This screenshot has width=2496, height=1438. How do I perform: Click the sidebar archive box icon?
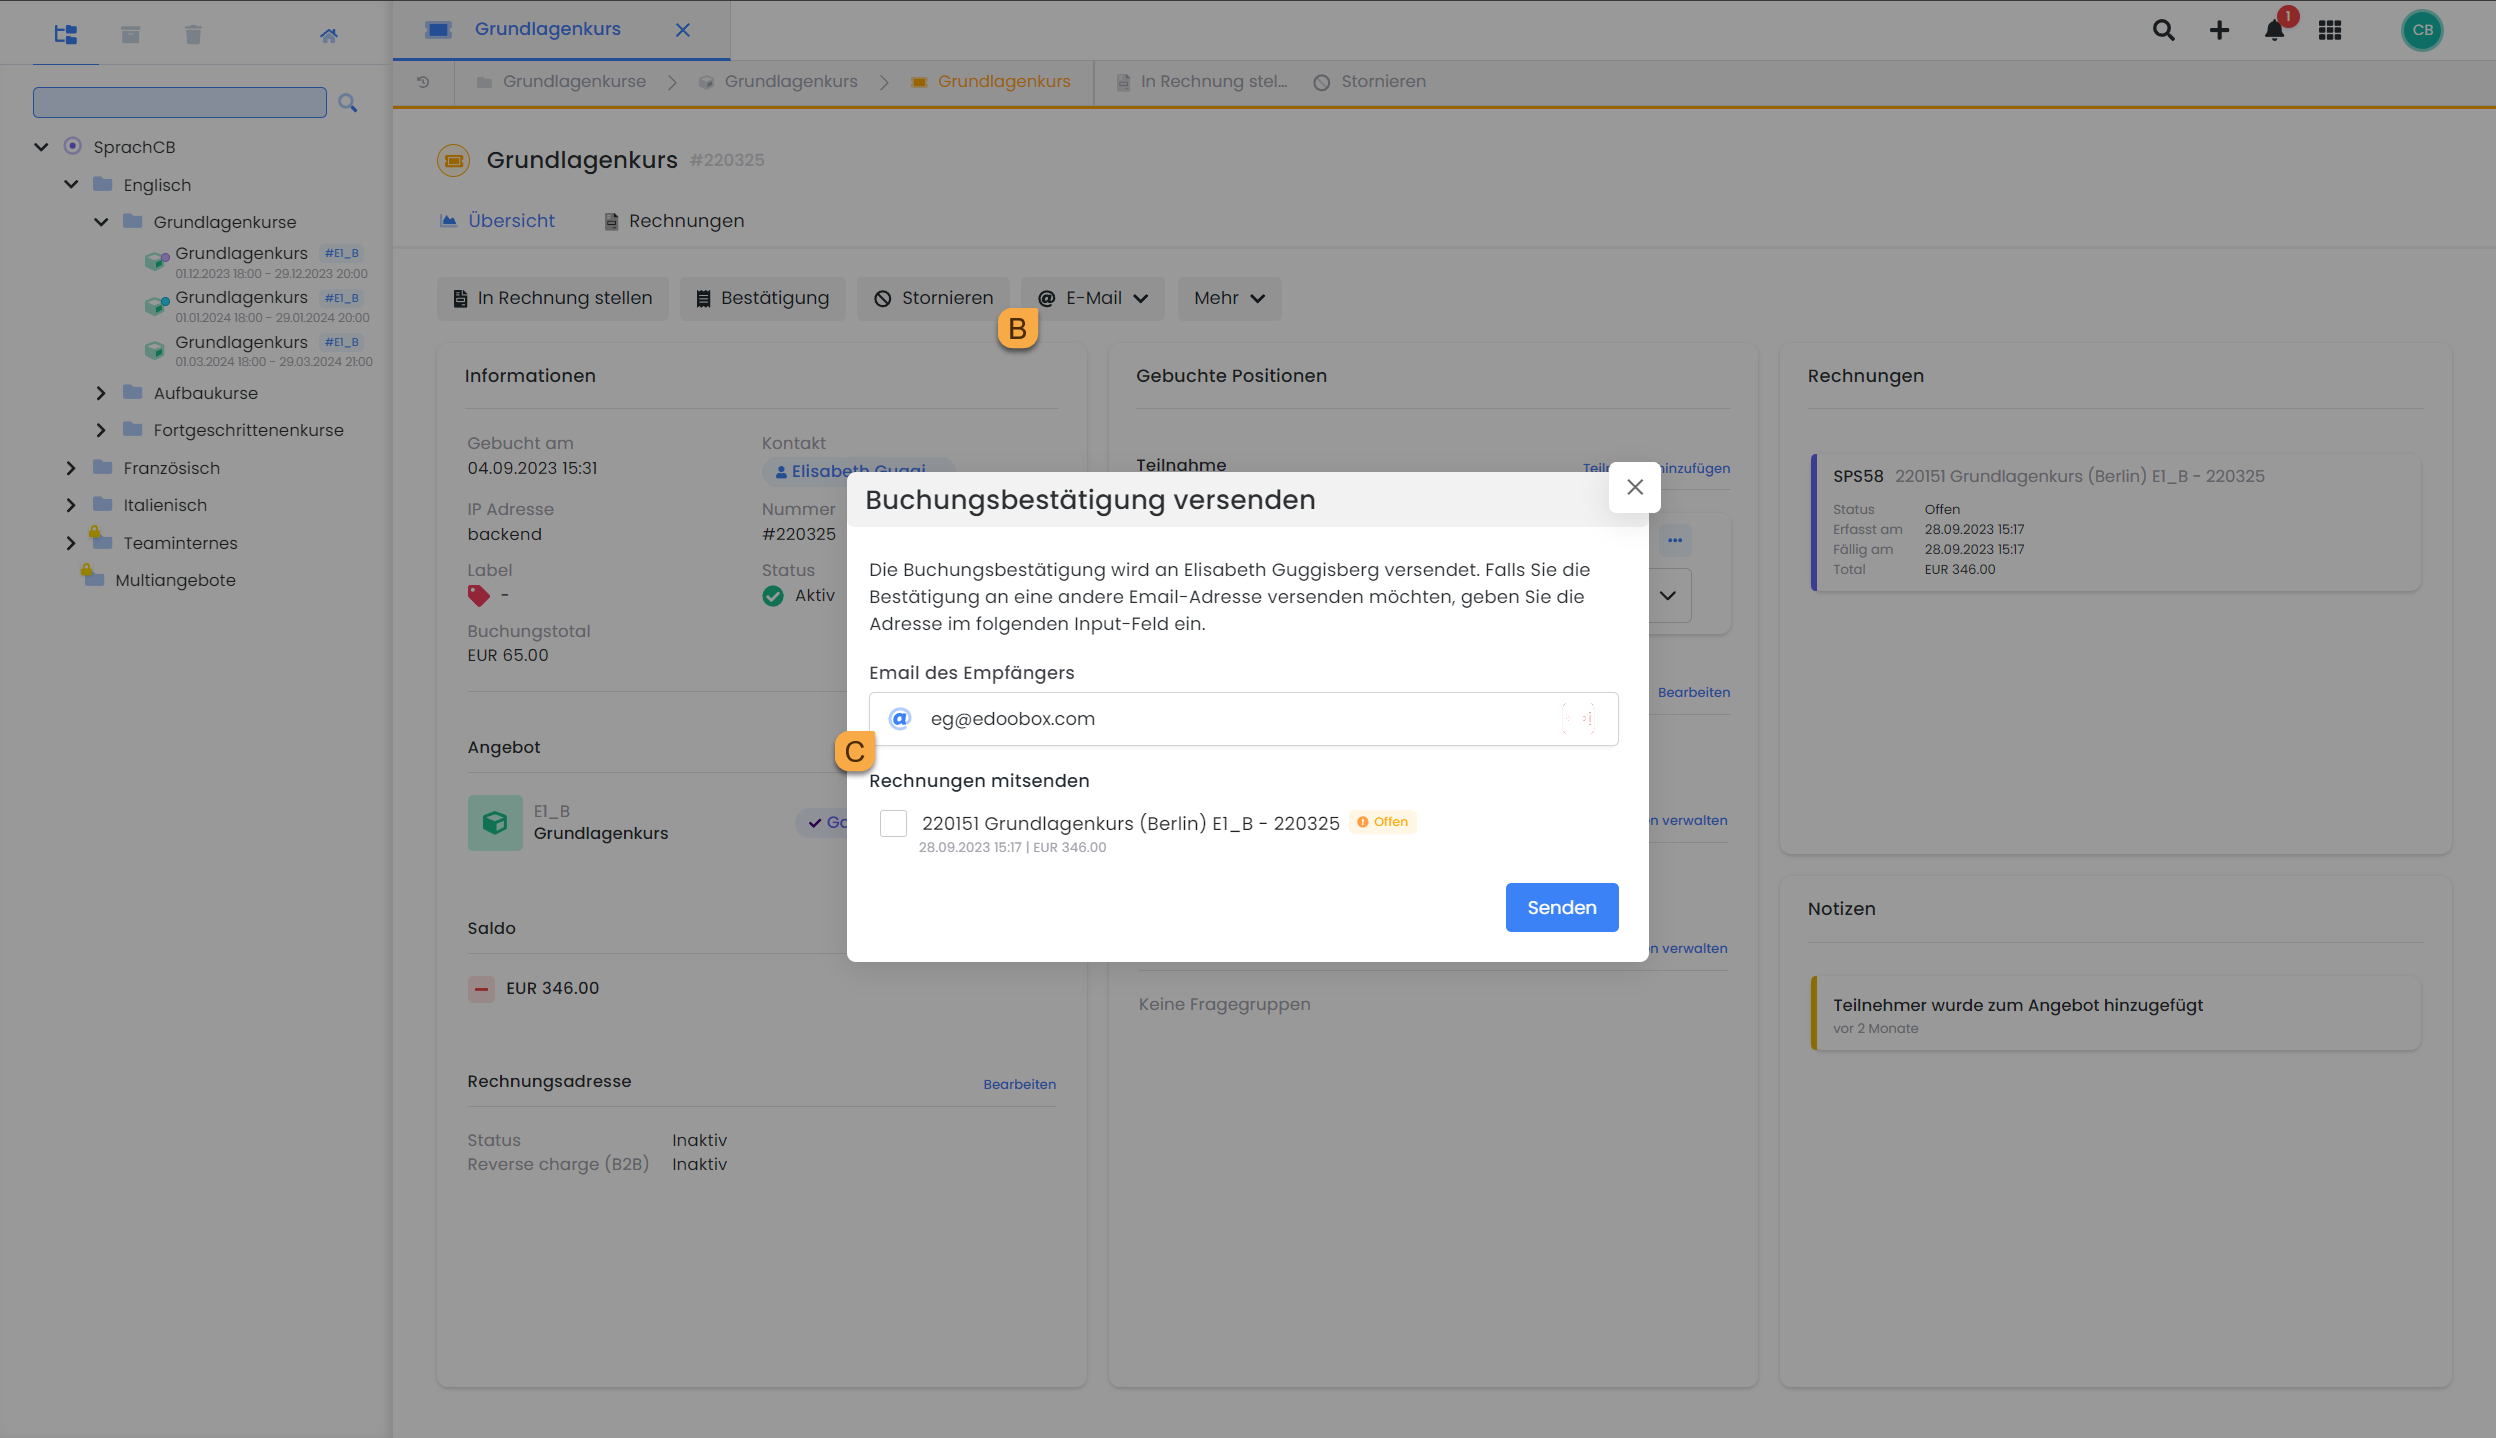tap(130, 35)
